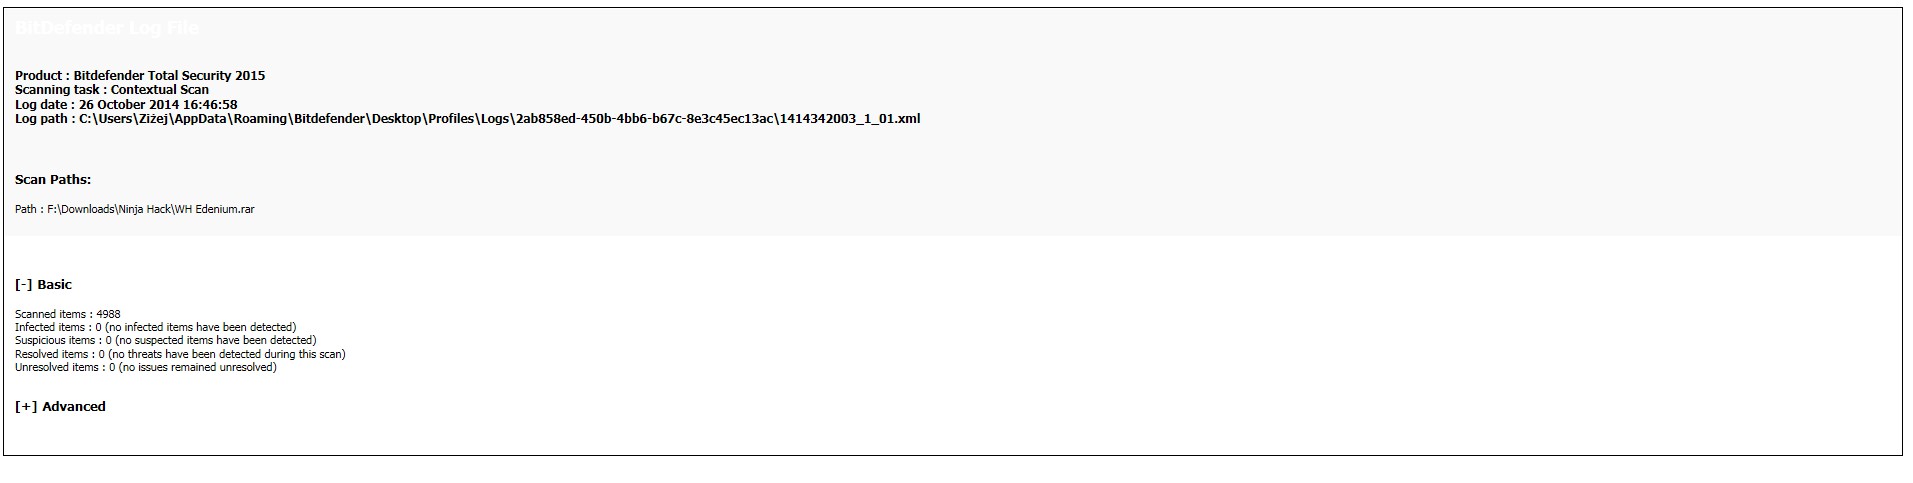Viewport: 1913px width, 483px height.
Task: Expand the [+] Advanced section
Action: click(60, 407)
